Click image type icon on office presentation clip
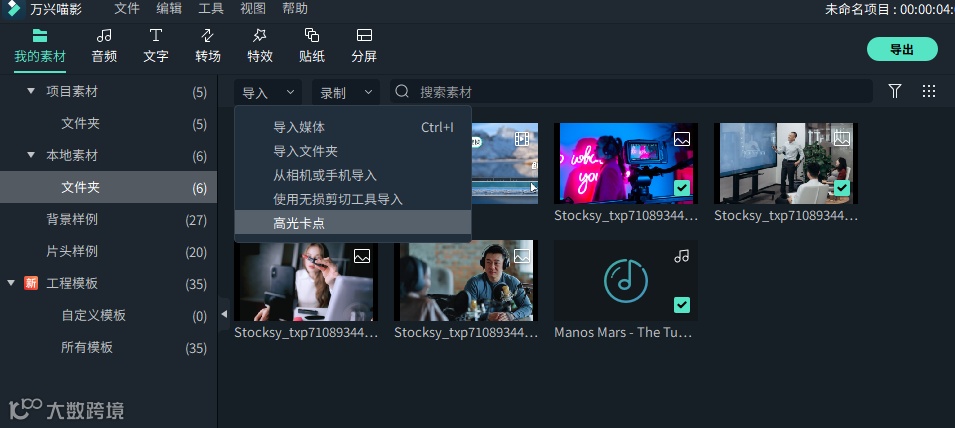Image resolution: width=955 pixels, height=428 pixels. point(842,138)
